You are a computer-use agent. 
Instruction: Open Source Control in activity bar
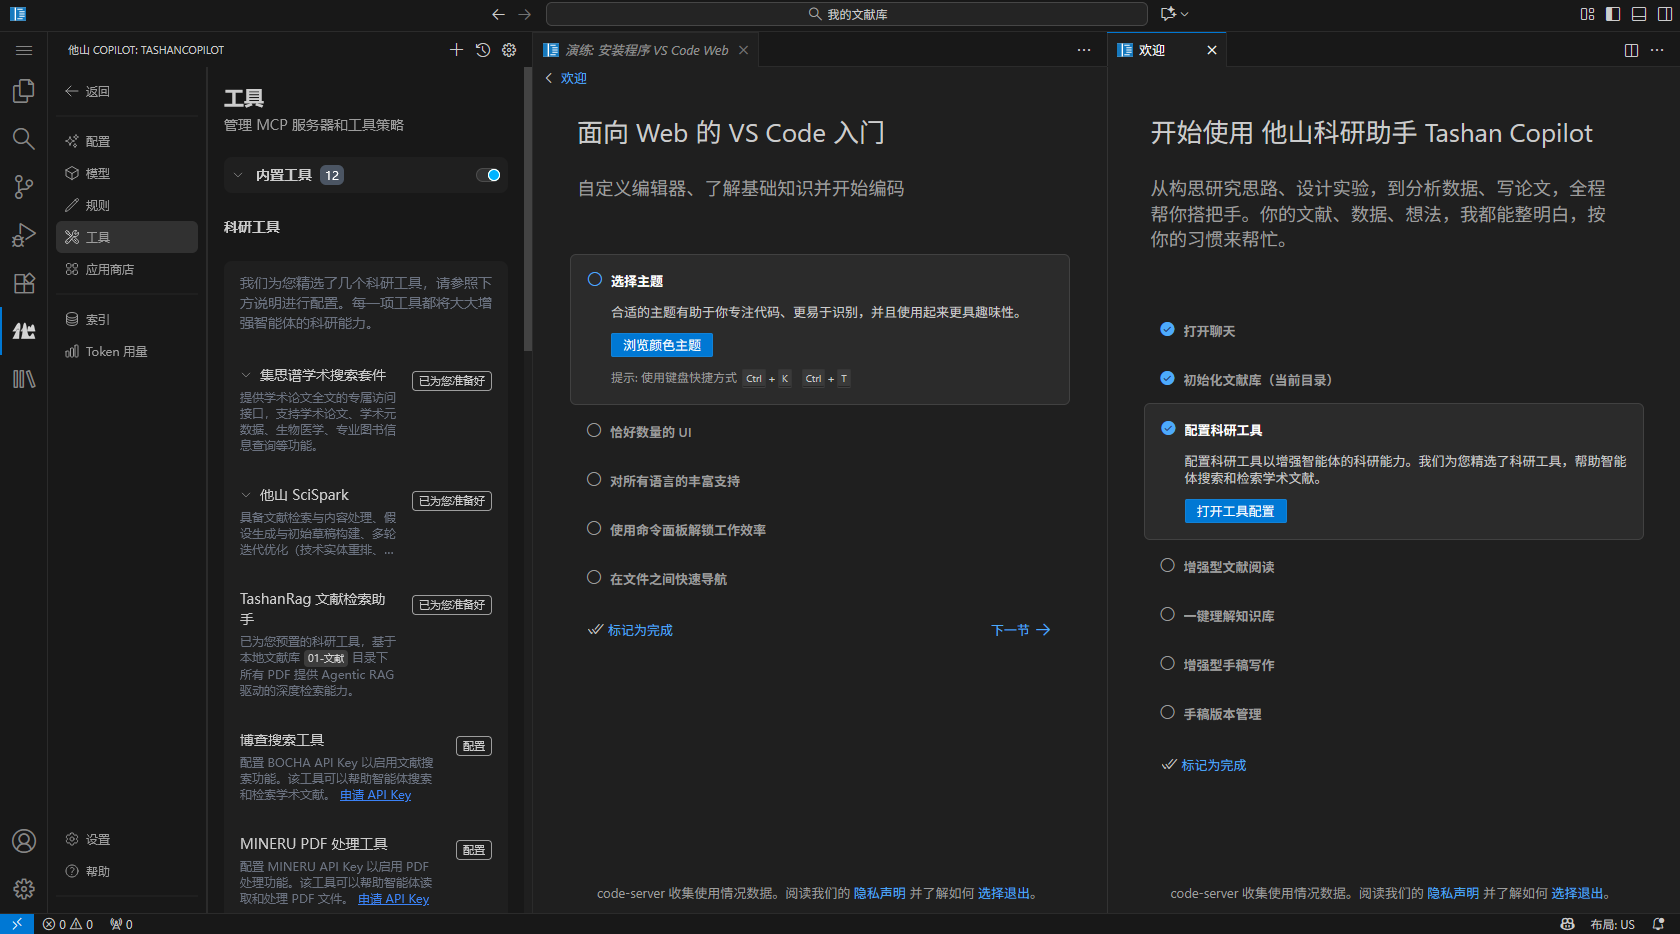point(24,187)
